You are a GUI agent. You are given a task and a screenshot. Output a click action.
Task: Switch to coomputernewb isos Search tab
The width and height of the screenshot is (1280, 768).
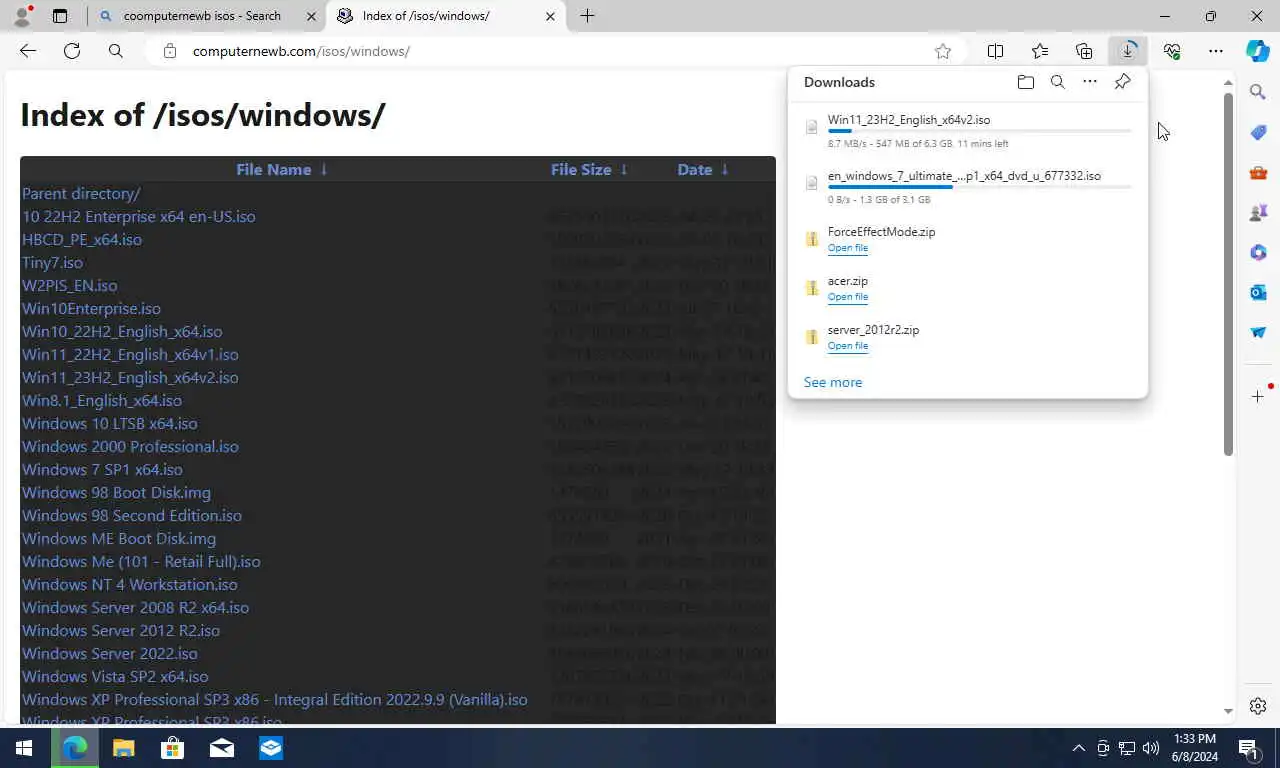point(206,16)
